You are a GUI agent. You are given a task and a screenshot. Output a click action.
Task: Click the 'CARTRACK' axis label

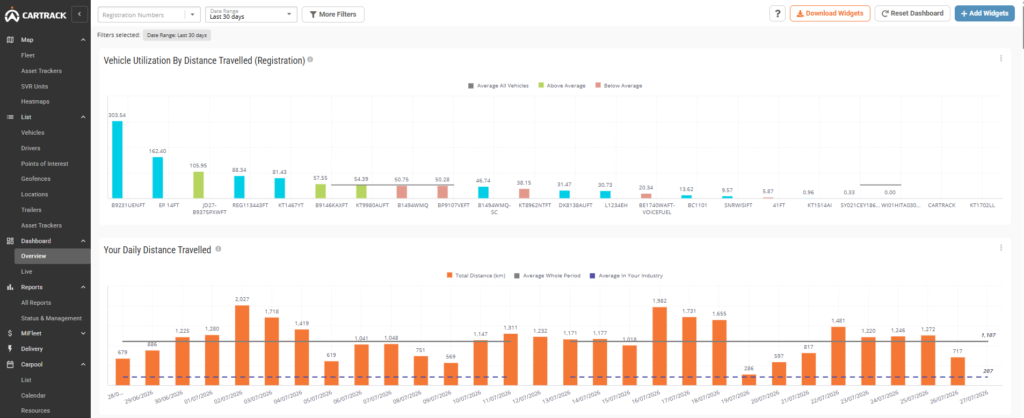click(x=941, y=205)
